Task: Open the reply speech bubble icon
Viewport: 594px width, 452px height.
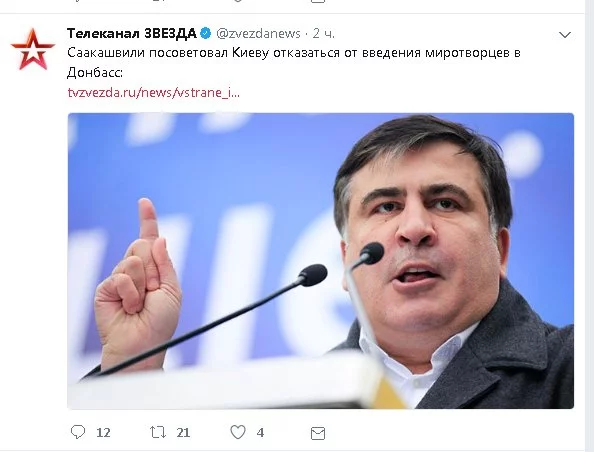Action: [78, 432]
